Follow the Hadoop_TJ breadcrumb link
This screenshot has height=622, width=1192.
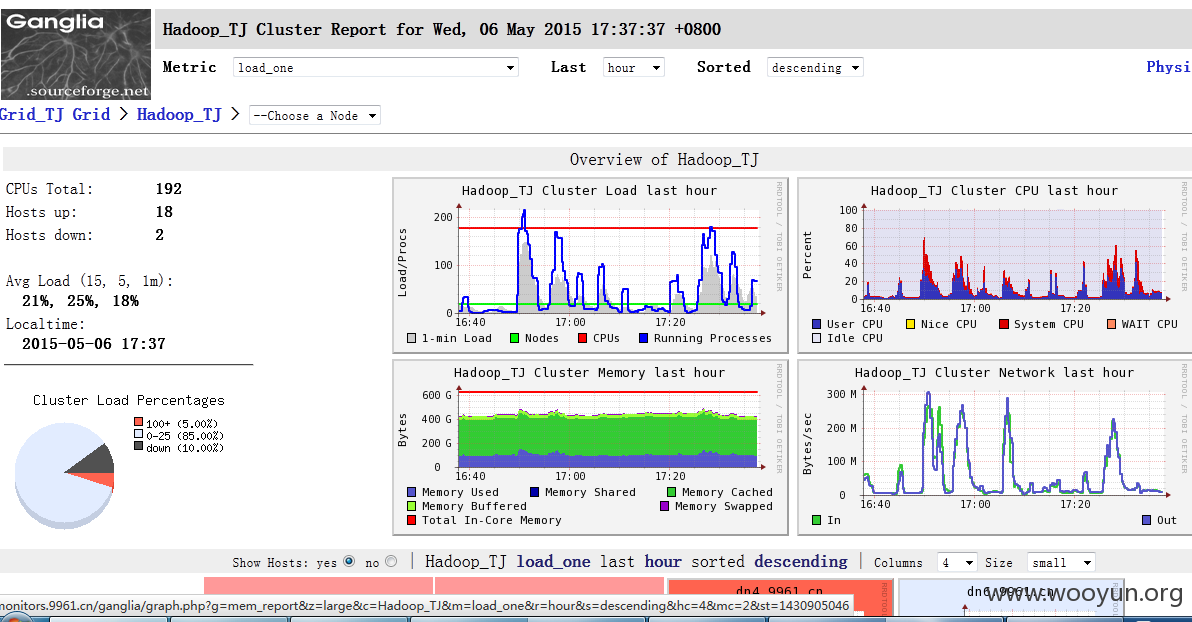coord(179,114)
